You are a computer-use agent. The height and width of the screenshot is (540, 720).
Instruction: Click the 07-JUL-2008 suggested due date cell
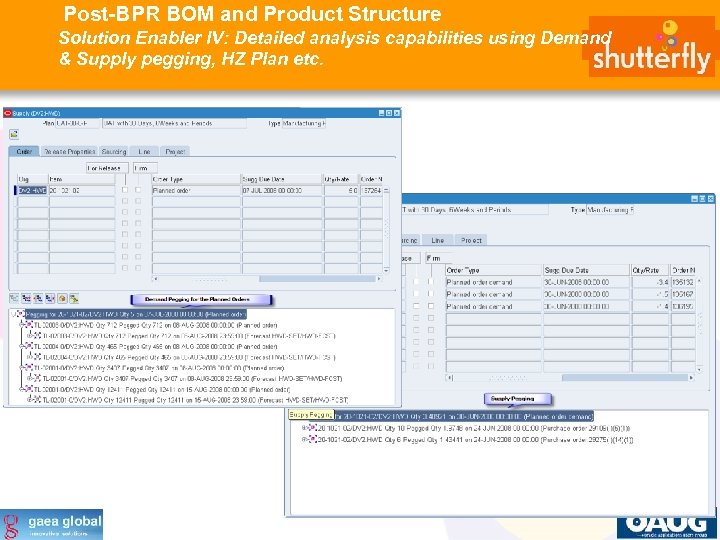coord(281,190)
